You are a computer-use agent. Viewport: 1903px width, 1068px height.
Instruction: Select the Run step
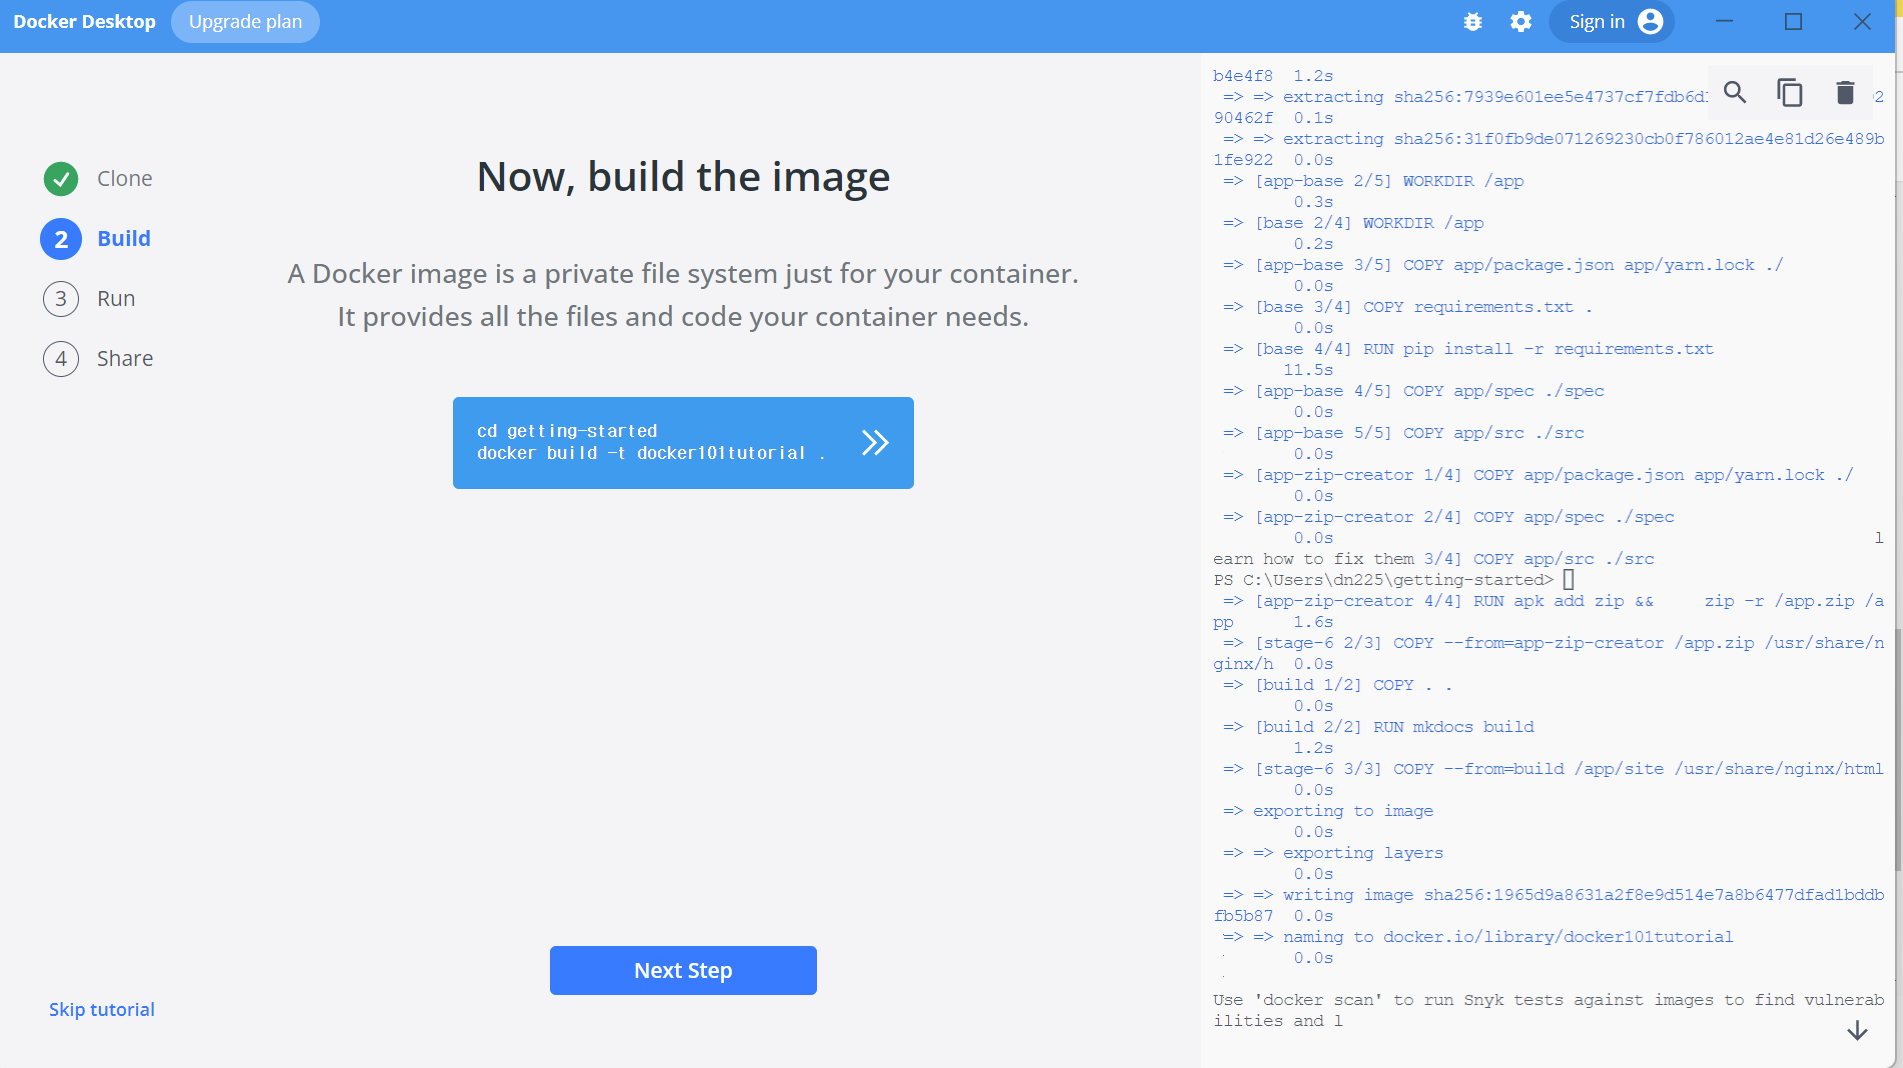(89, 299)
